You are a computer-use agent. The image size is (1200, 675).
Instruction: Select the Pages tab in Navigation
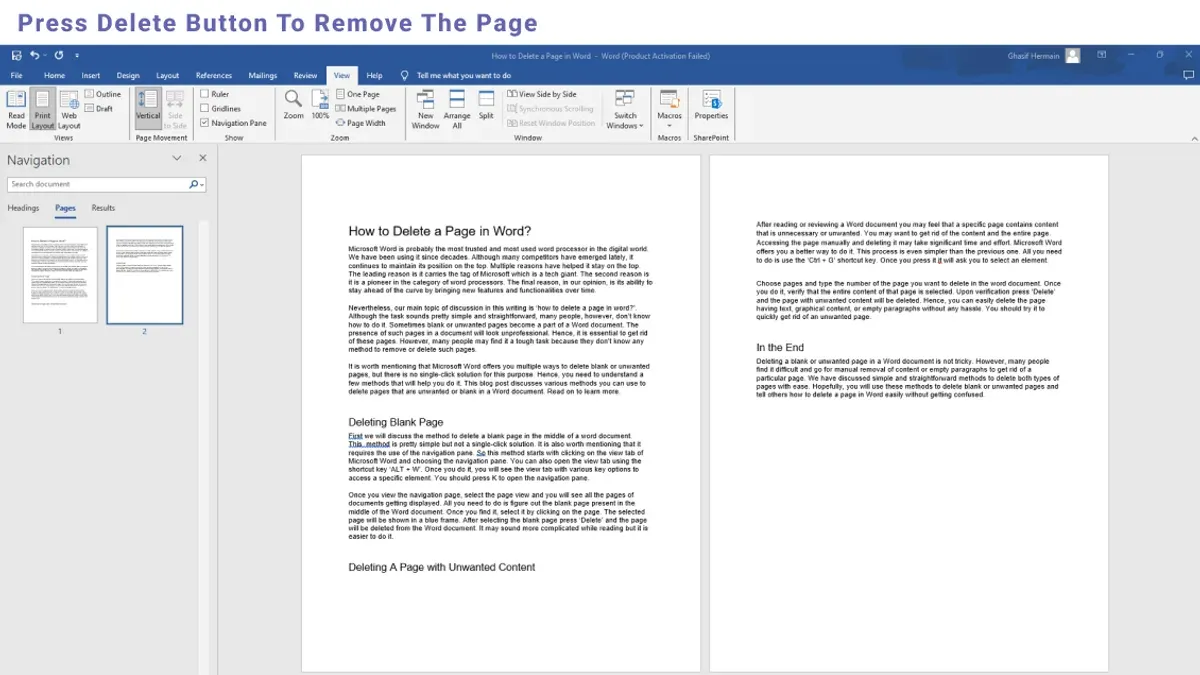[x=65, y=208]
